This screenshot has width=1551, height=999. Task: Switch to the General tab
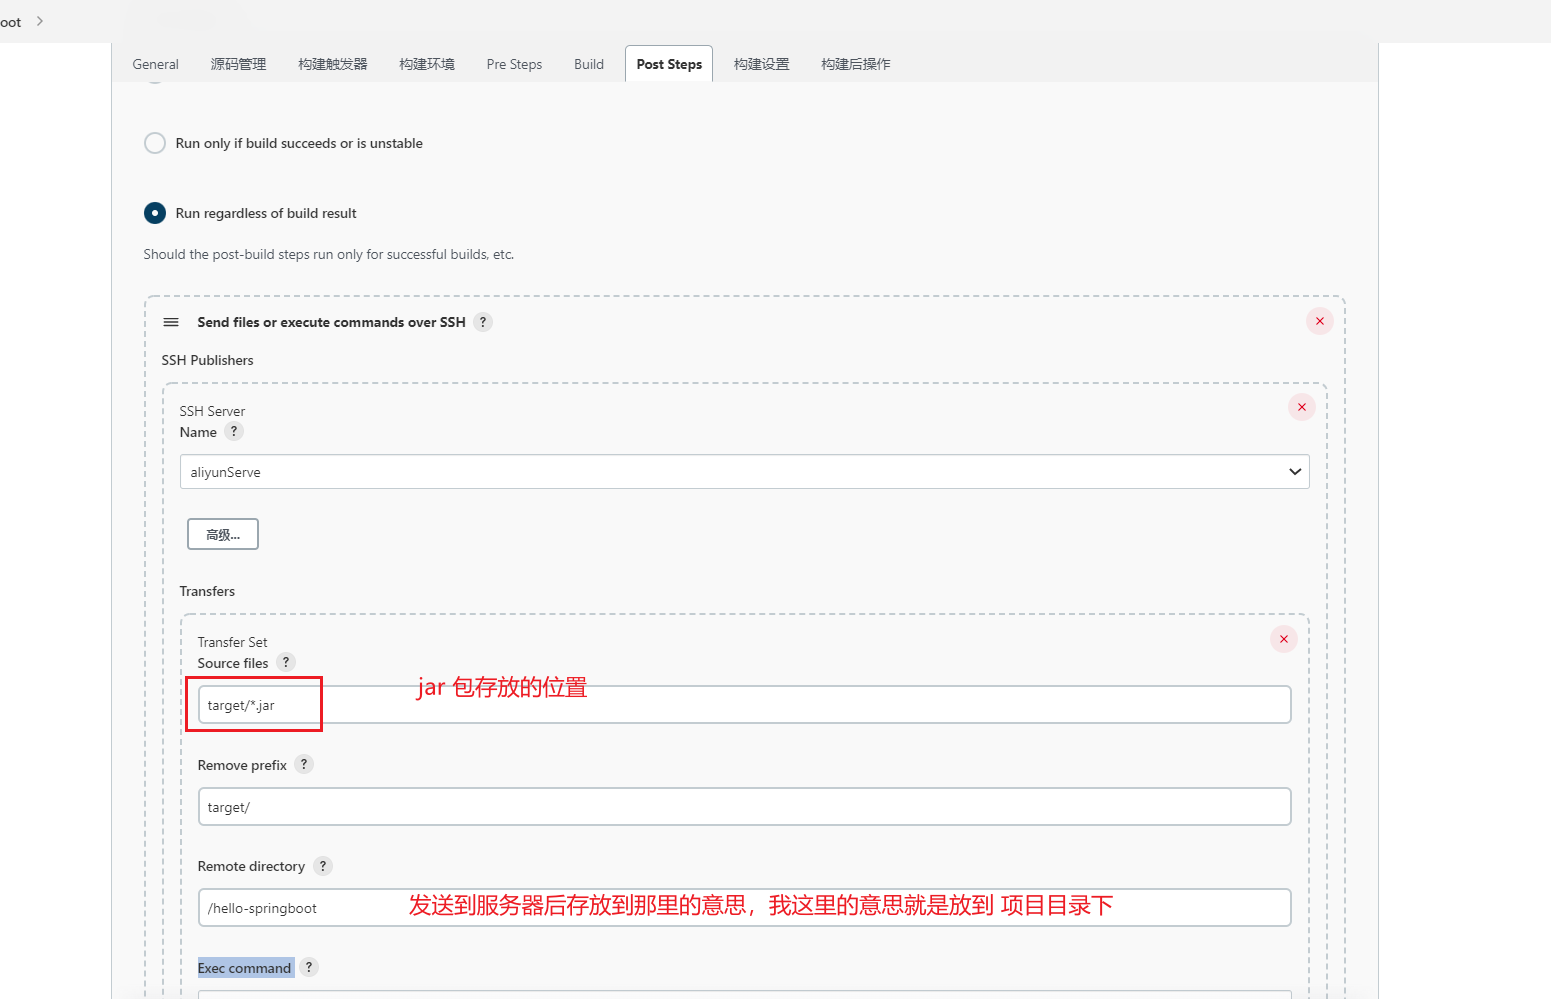pyautogui.click(x=155, y=64)
